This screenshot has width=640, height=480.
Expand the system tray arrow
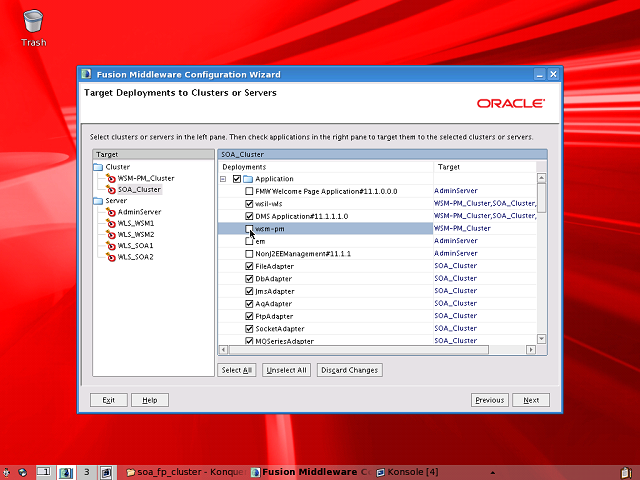[x=493, y=473]
